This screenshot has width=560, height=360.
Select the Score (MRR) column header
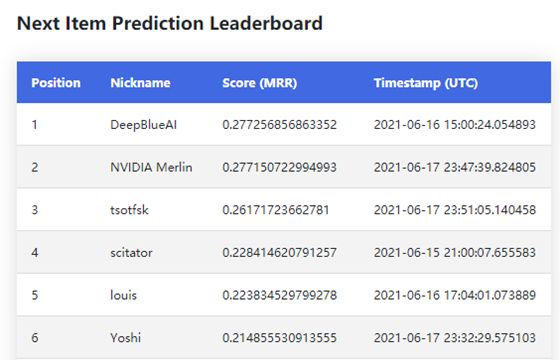tap(260, 83)
